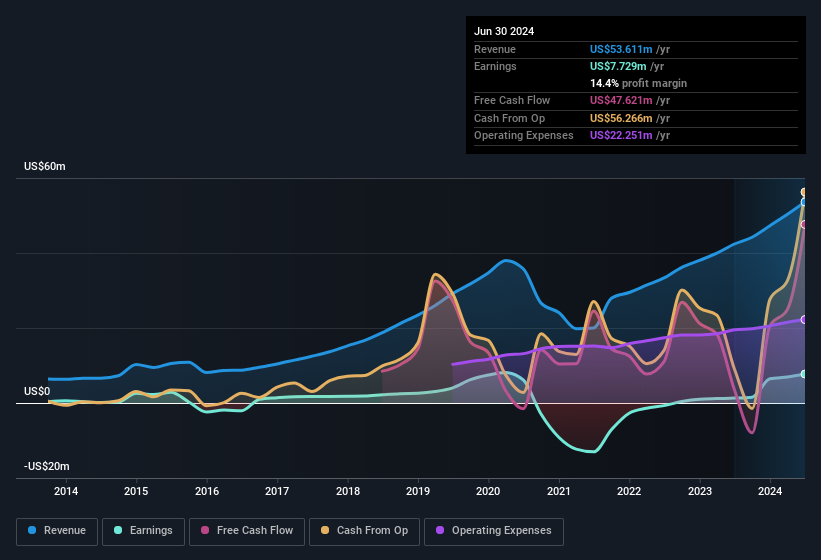Click the Free Cash Flow tooltip value
This screenshot has height=560, width=821.
(x=630, y=100)
